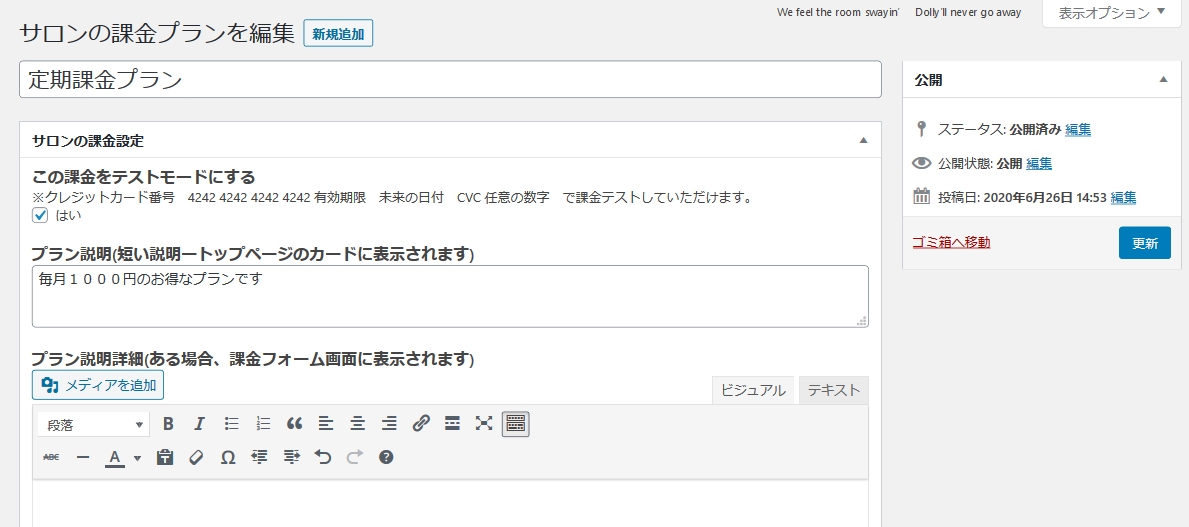Redo the last undone edit
Viewport: 1189px width, 527px height.
[x=354, y=457]
